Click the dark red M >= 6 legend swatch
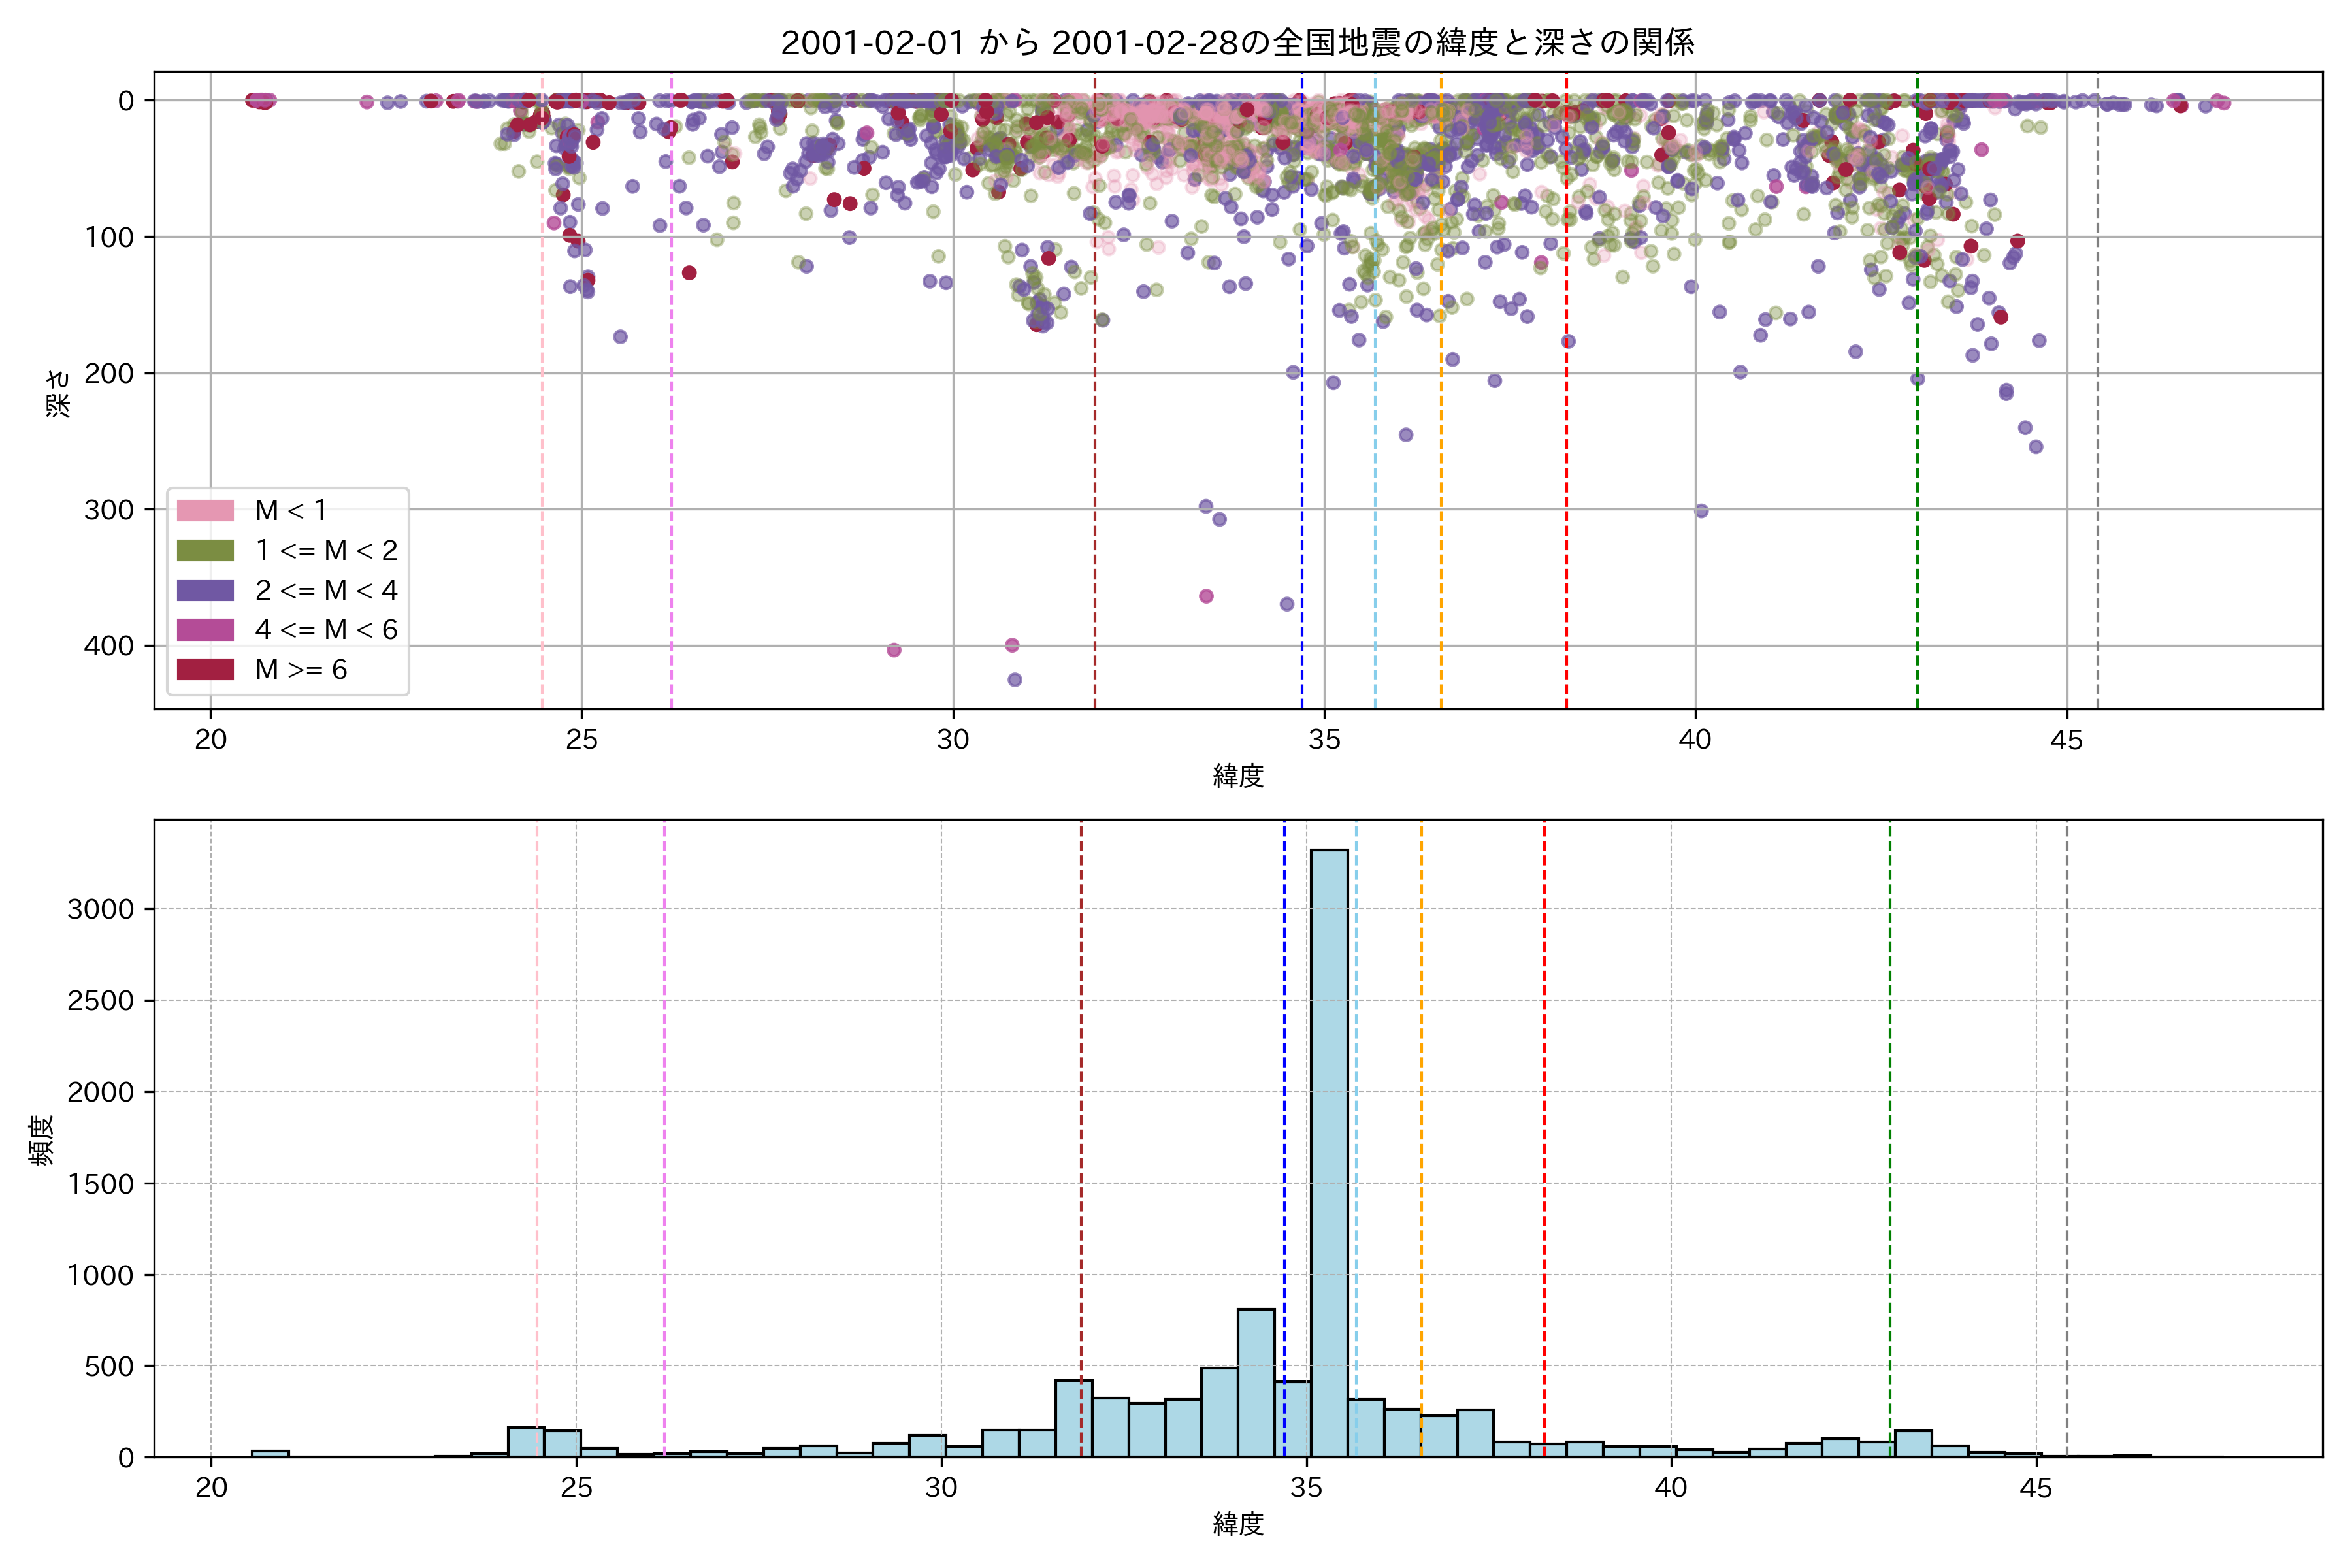 pos(205,669)
